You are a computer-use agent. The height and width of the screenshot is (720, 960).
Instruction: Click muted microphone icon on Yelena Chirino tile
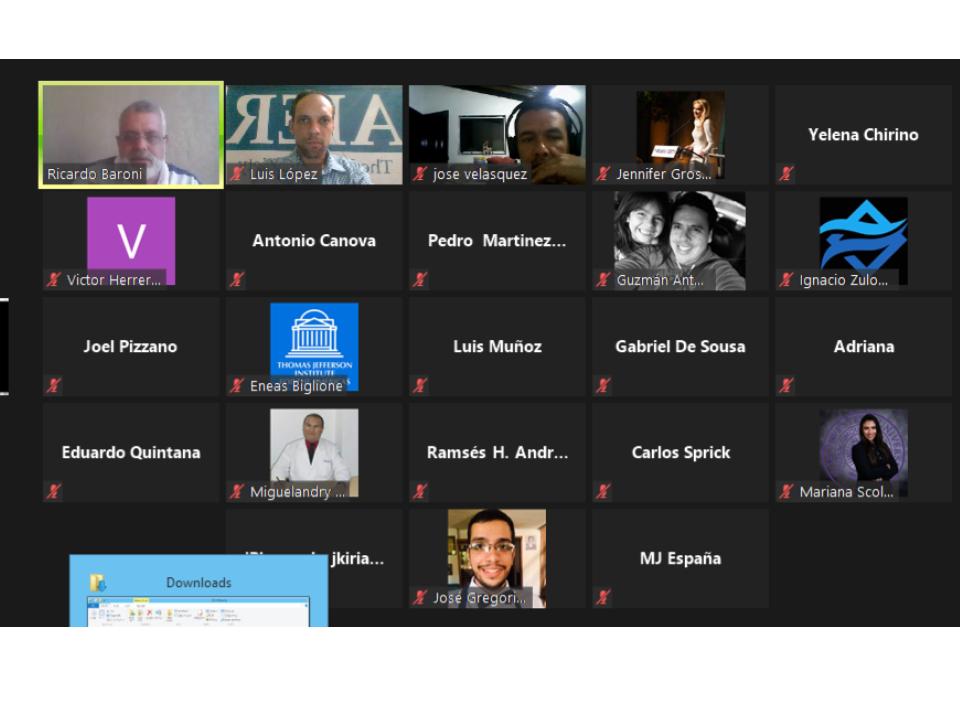pos(787,174)
